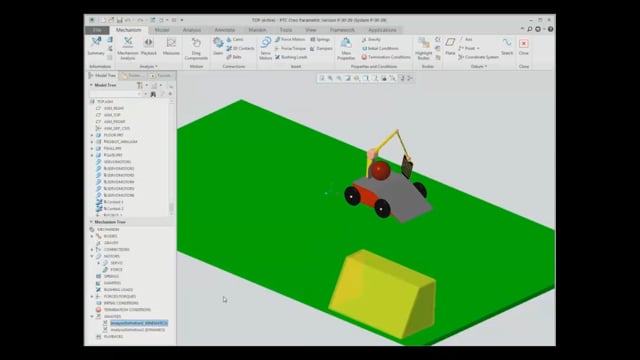
Task: Select the Bushing Loads tool
Action: (x=291, y=57)
